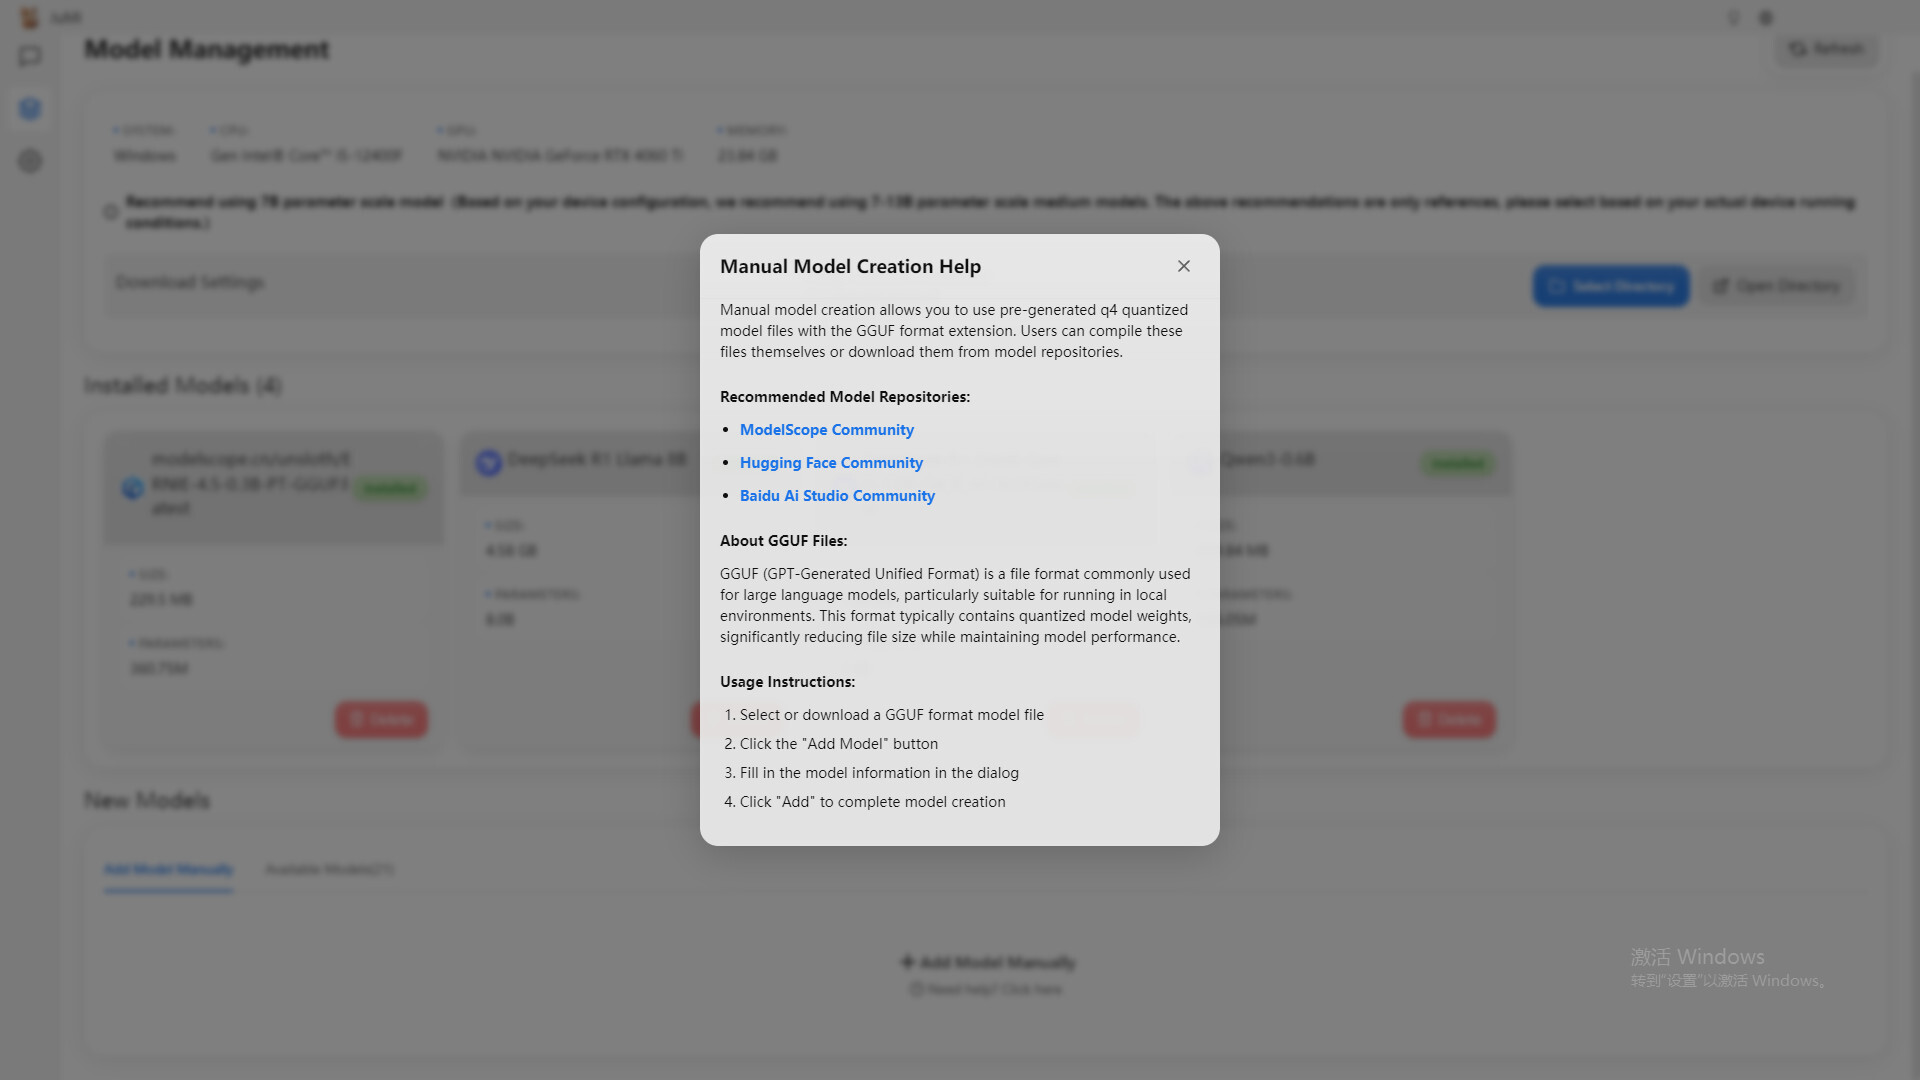1920x1080 pixels.
Task: Switch to the Available Models(71) tab
Action: 330,869
